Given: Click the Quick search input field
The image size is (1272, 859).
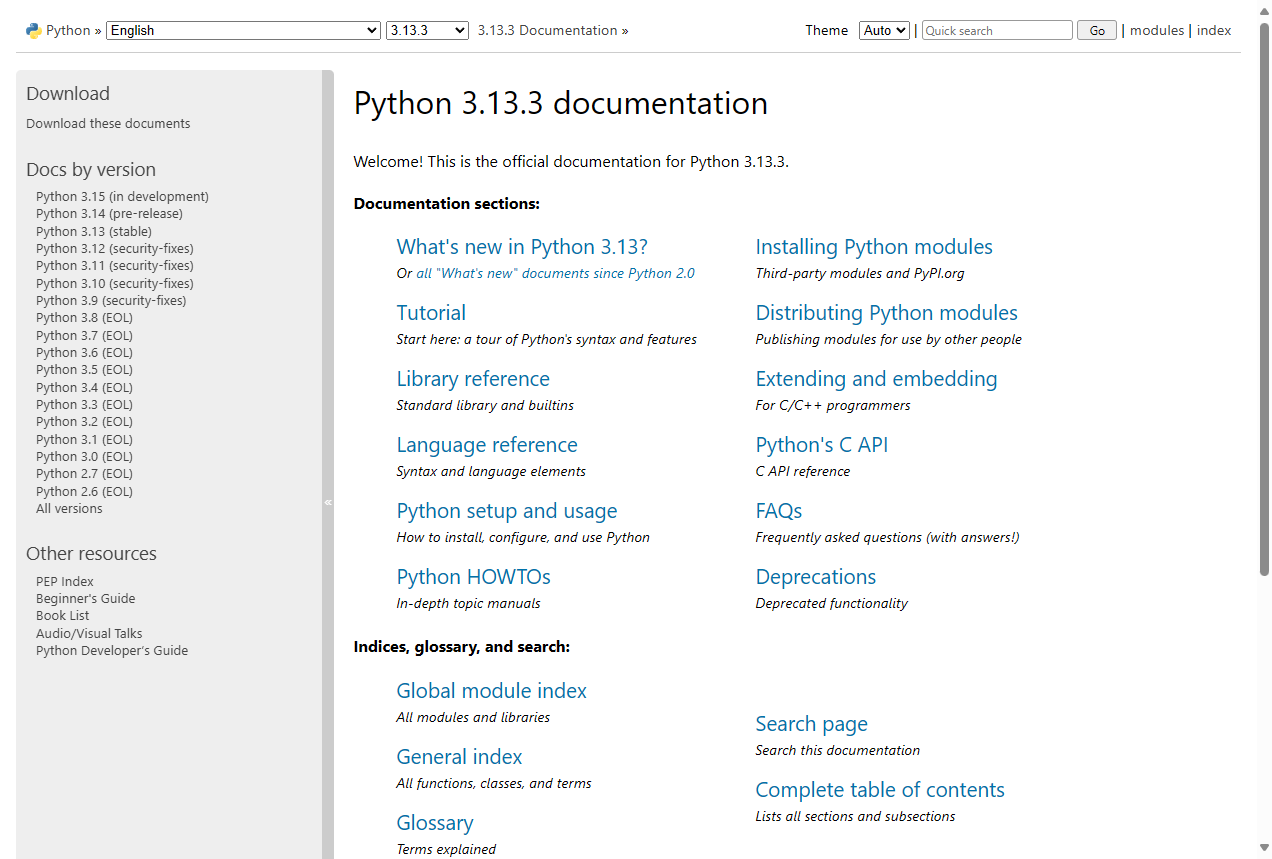Looking at the screenshot, I should [x=996, y=30].
